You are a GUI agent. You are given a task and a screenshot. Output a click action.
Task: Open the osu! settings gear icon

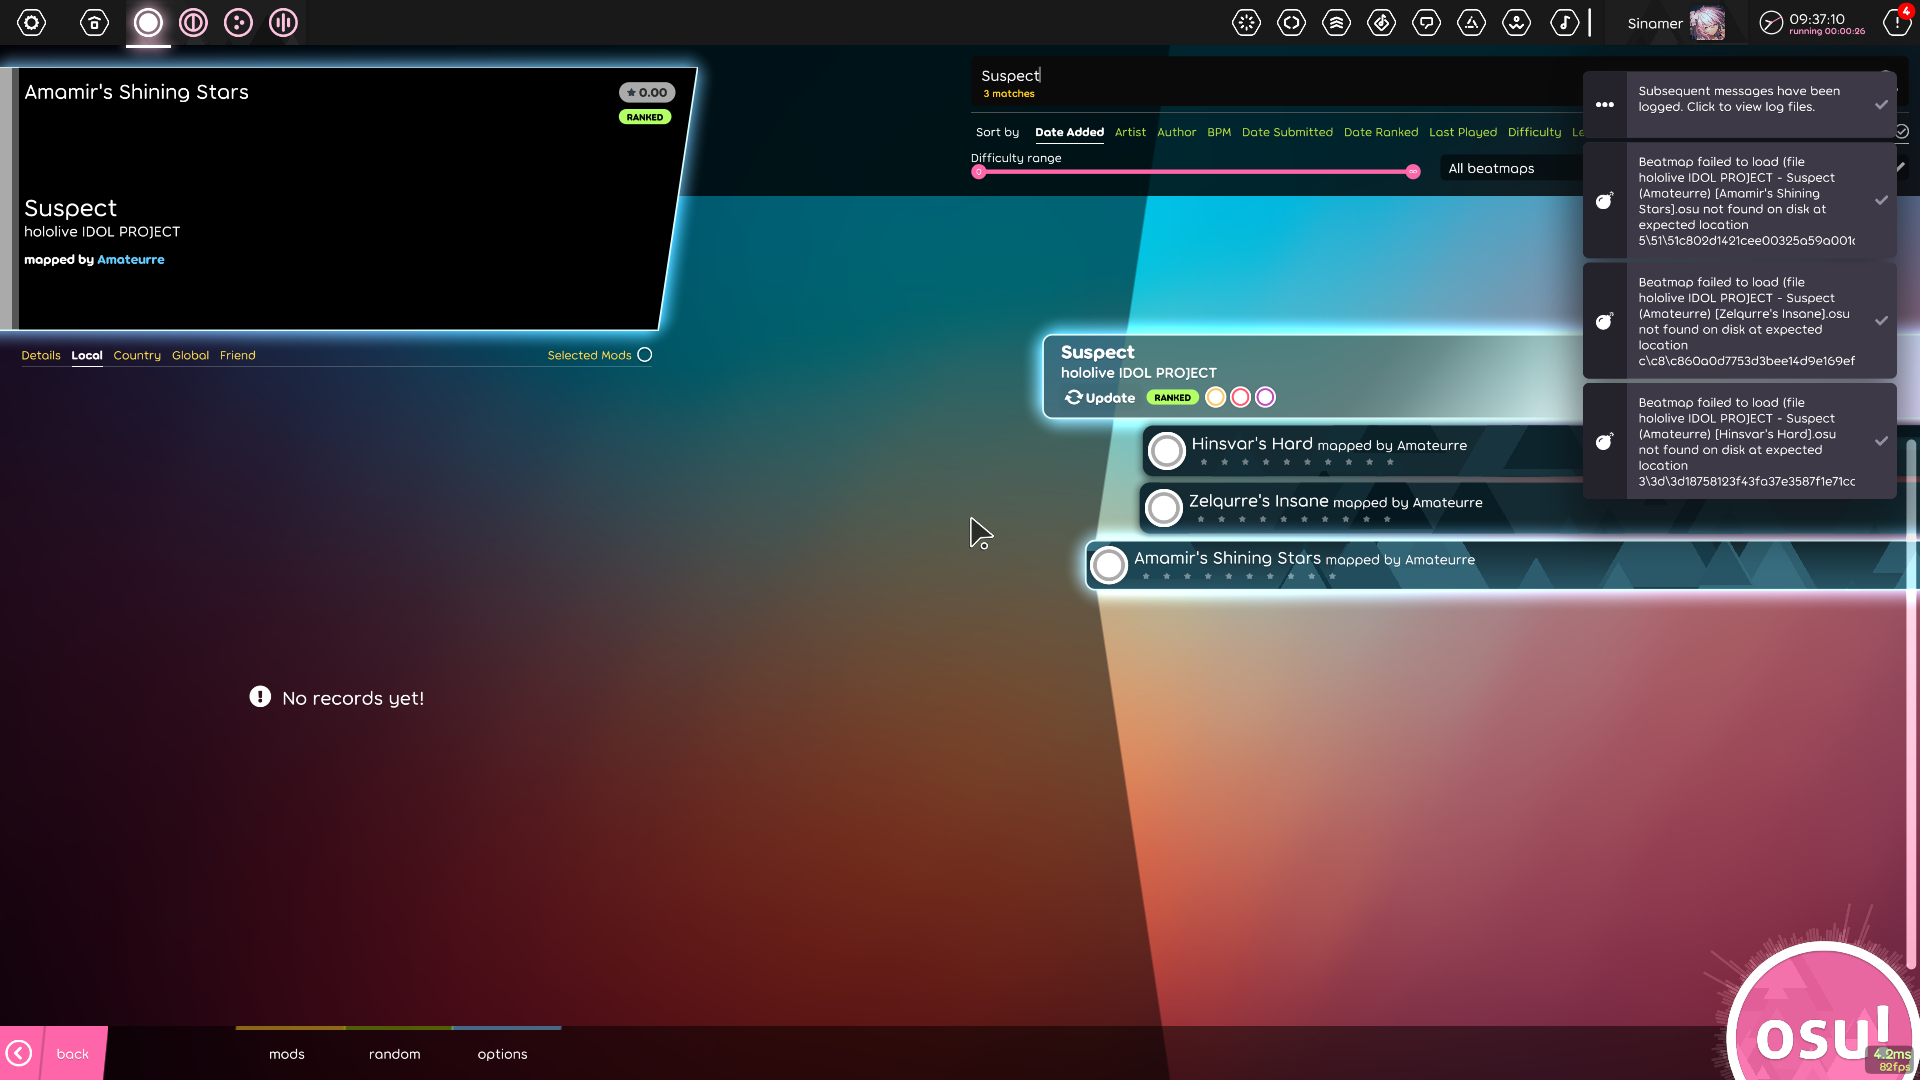click(x=31, y=22)
